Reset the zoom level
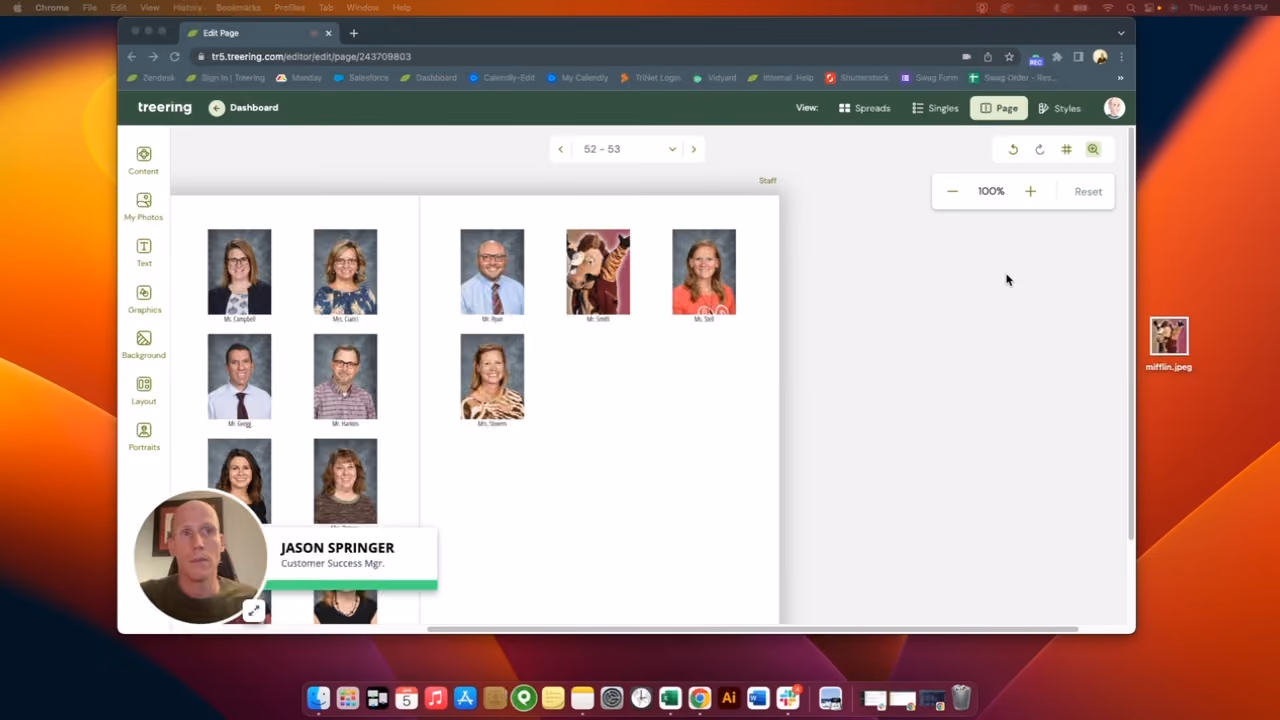The image size is (1280, 720). pos(1088,191)
